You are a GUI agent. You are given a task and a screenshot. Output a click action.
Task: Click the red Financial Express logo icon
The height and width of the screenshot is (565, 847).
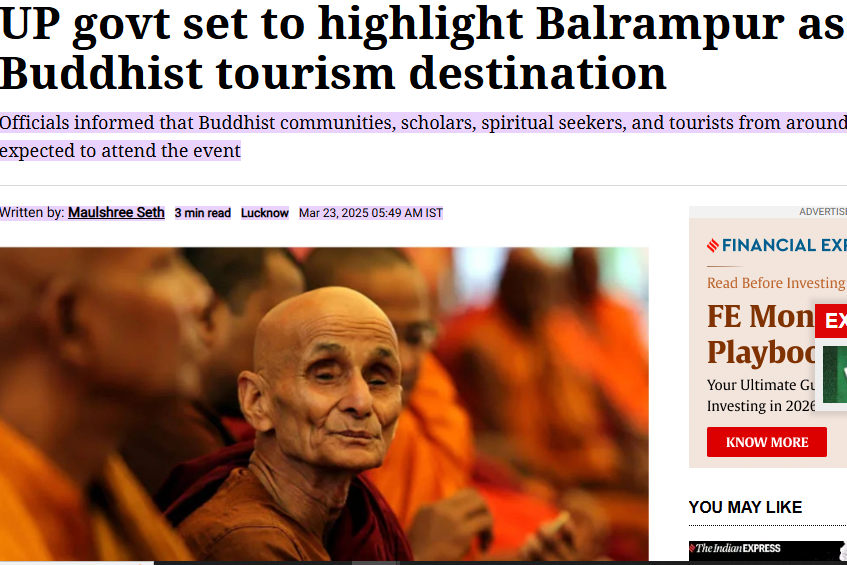pos(713,246)
